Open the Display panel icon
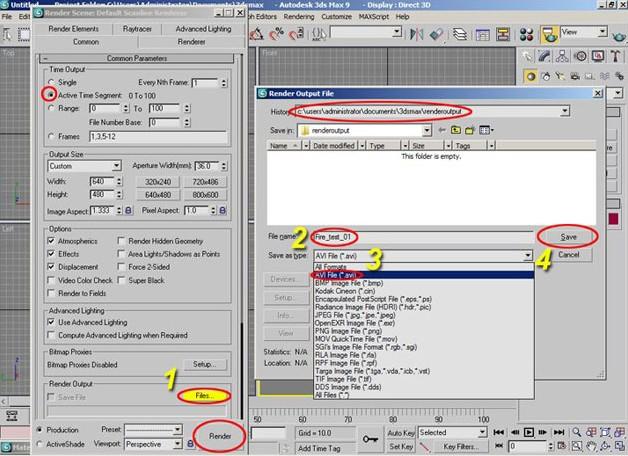Image resolution: width=628 pixels, height=456 pixels. pos(598,56)
